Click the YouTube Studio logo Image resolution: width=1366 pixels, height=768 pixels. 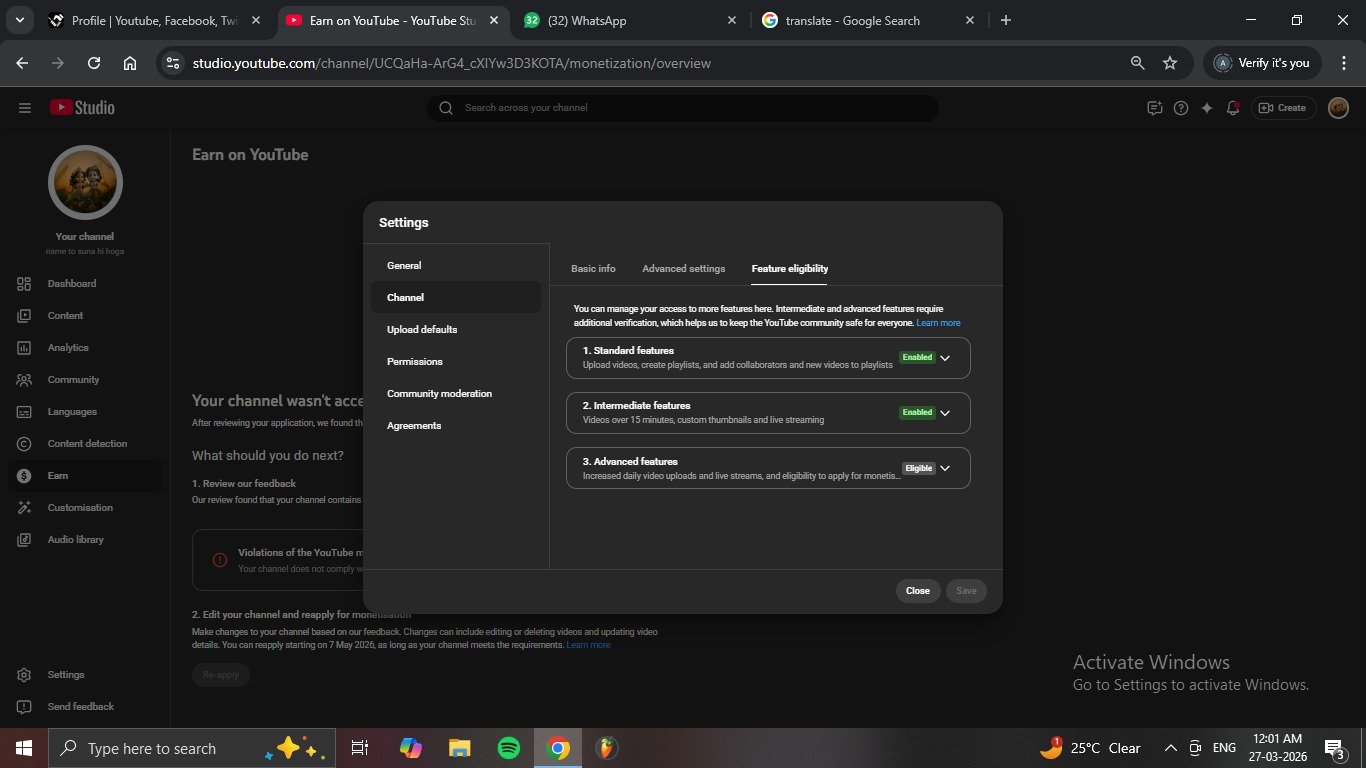[x=82, y=108]
